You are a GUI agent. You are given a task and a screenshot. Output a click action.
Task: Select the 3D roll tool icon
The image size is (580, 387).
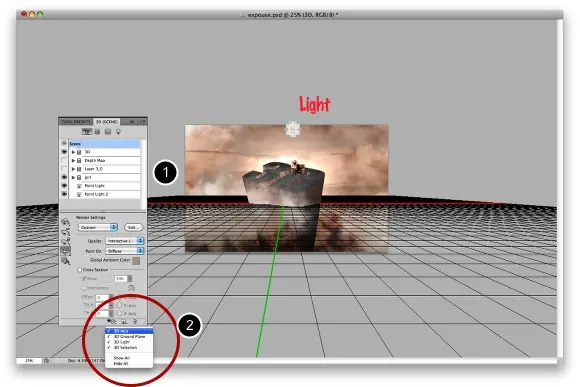[65, 232]
